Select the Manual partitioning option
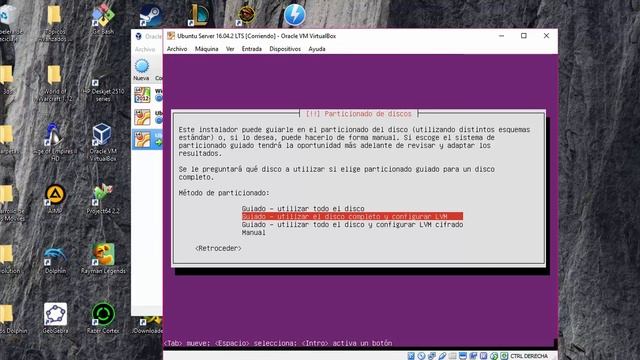 click(253, 232)
